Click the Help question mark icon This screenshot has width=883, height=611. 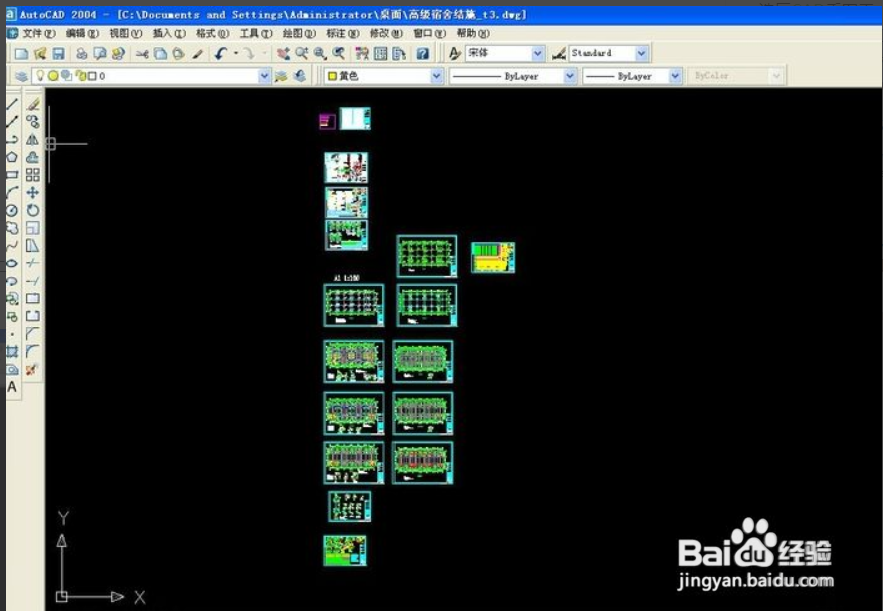coord(422,53)
